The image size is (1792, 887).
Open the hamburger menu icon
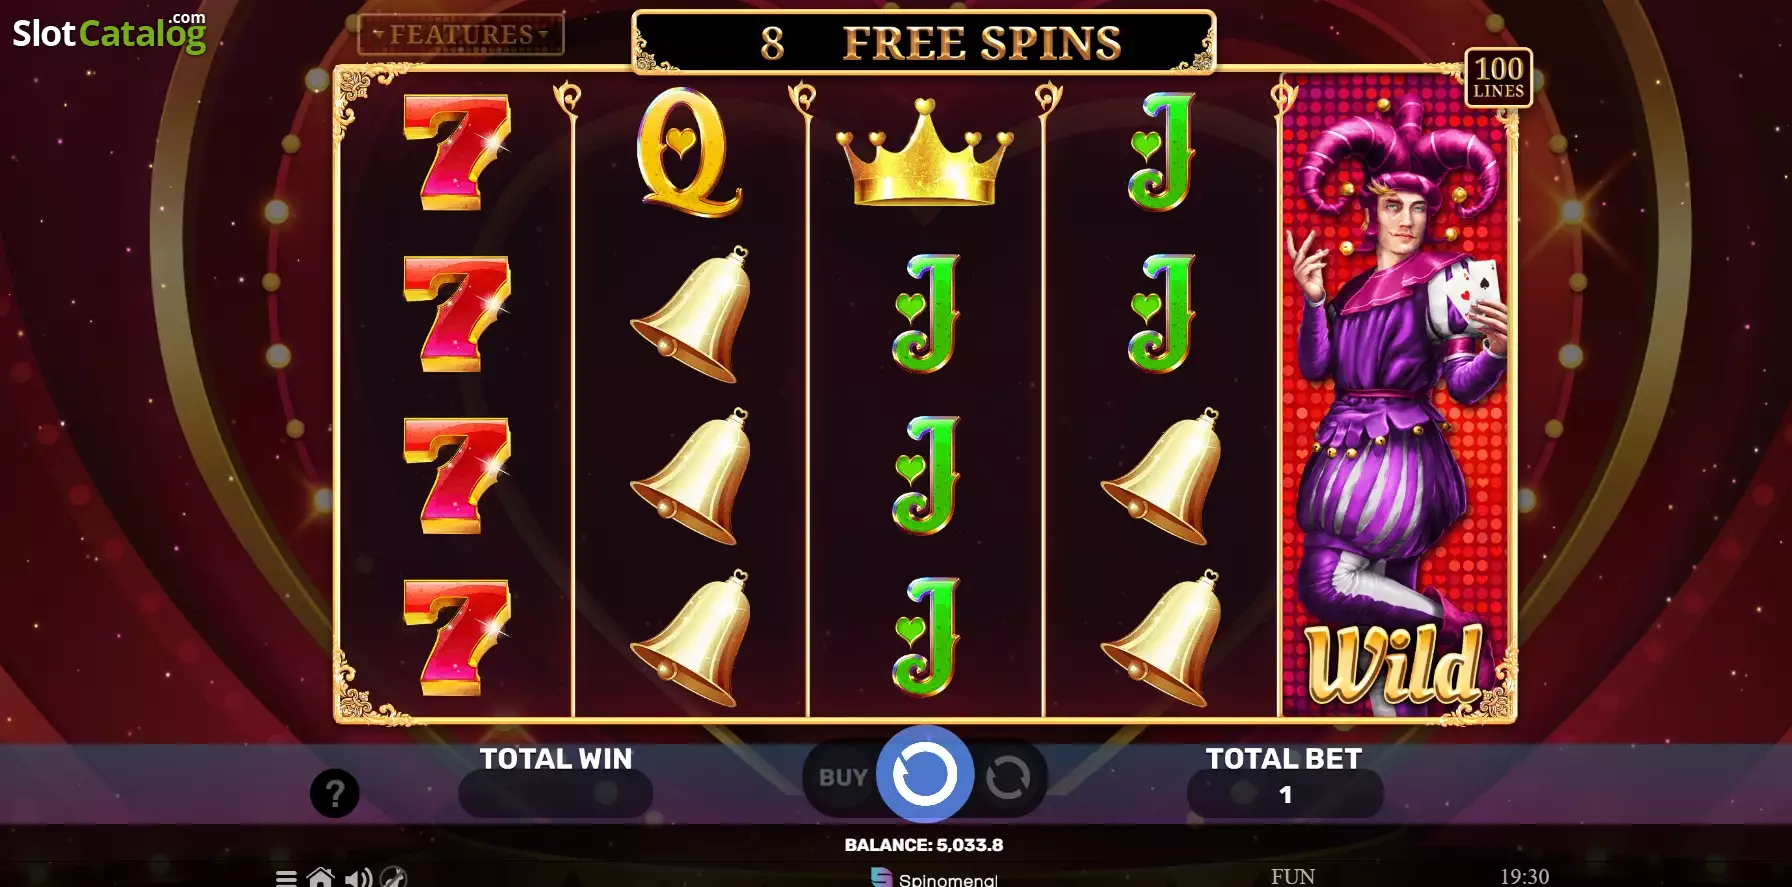pos(286,878)
